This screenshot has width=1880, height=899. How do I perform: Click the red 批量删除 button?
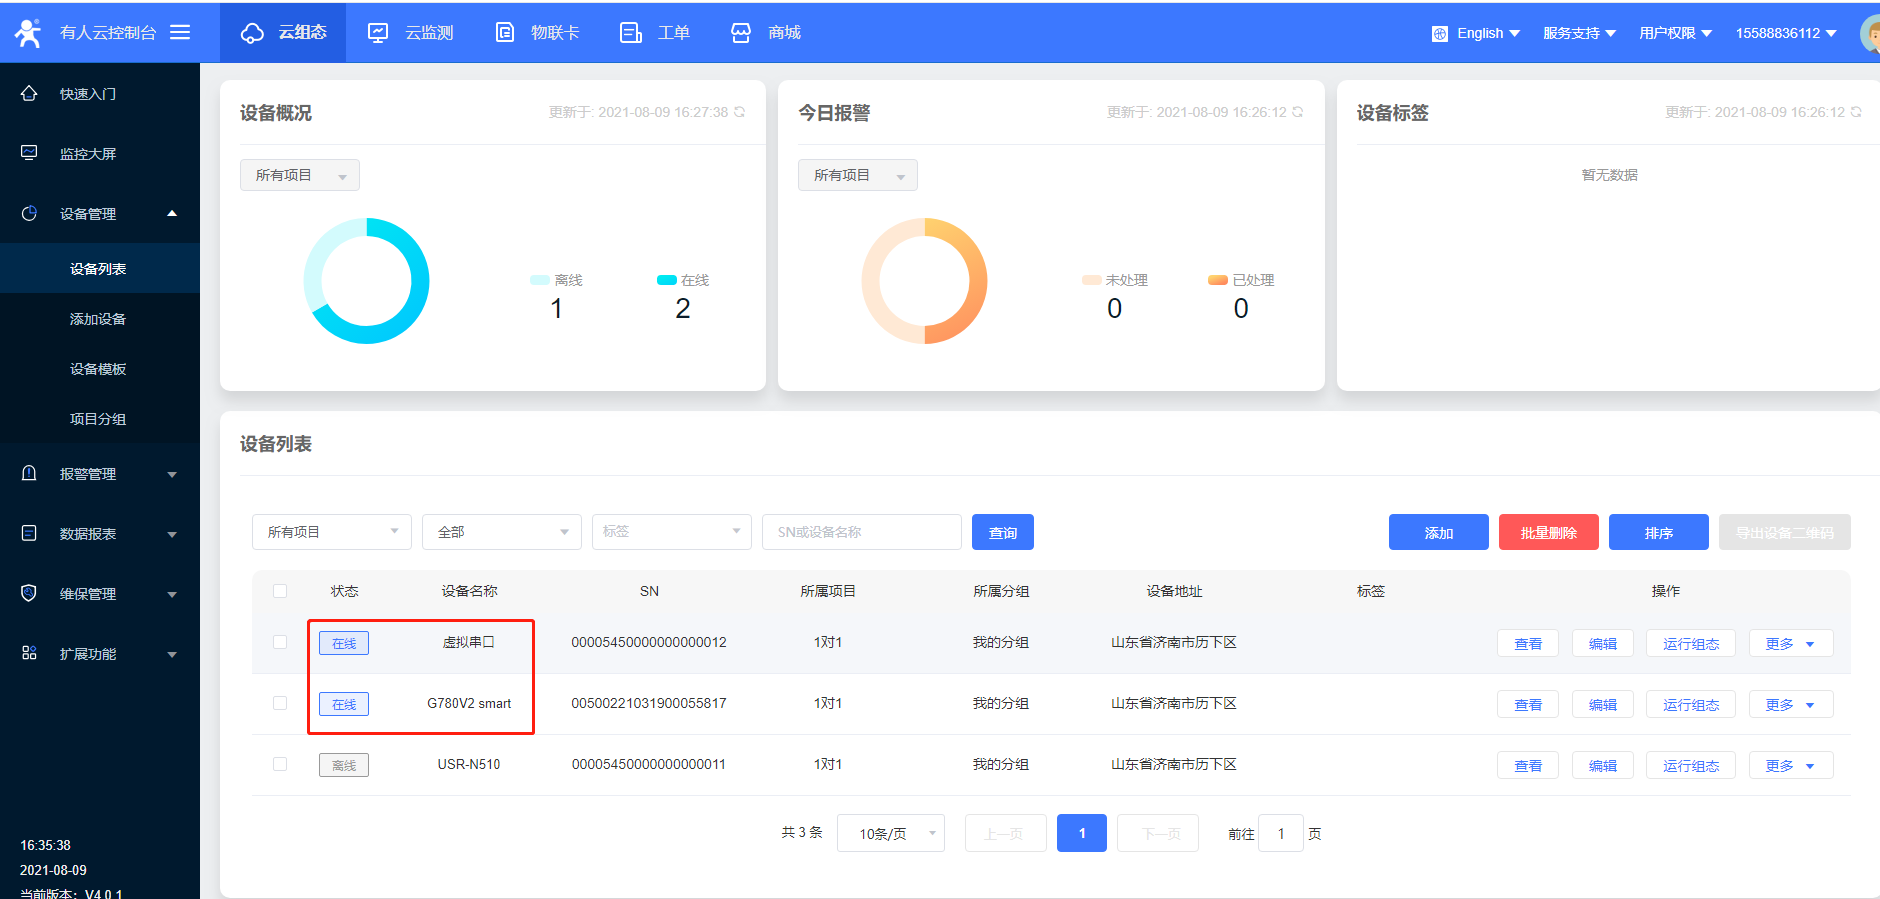(1548, 532)
